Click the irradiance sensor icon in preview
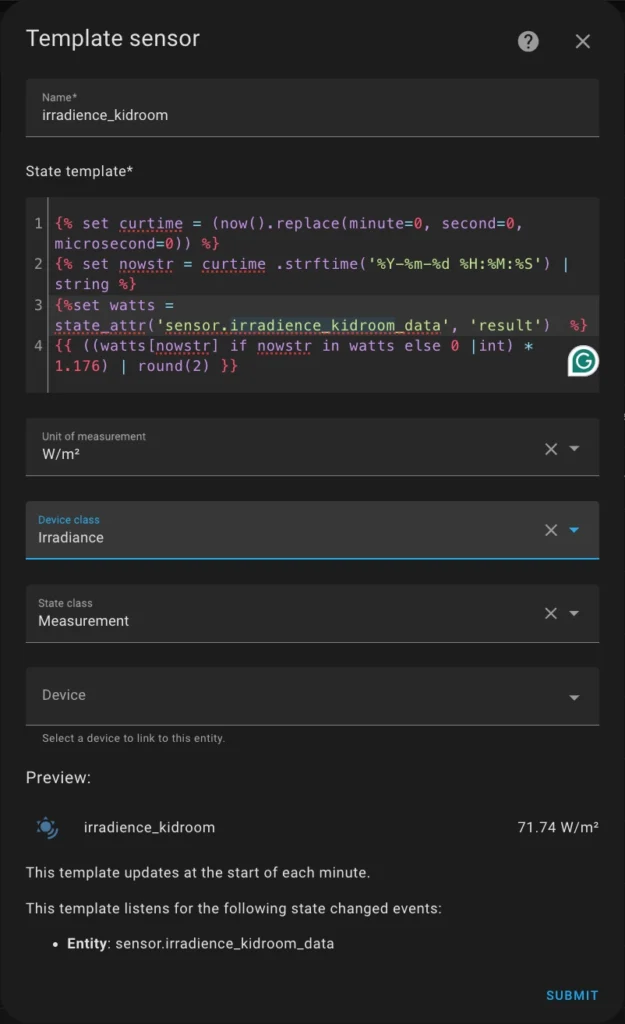The width and height of the screenshot is (625, 1024). [x=47, y=827]
